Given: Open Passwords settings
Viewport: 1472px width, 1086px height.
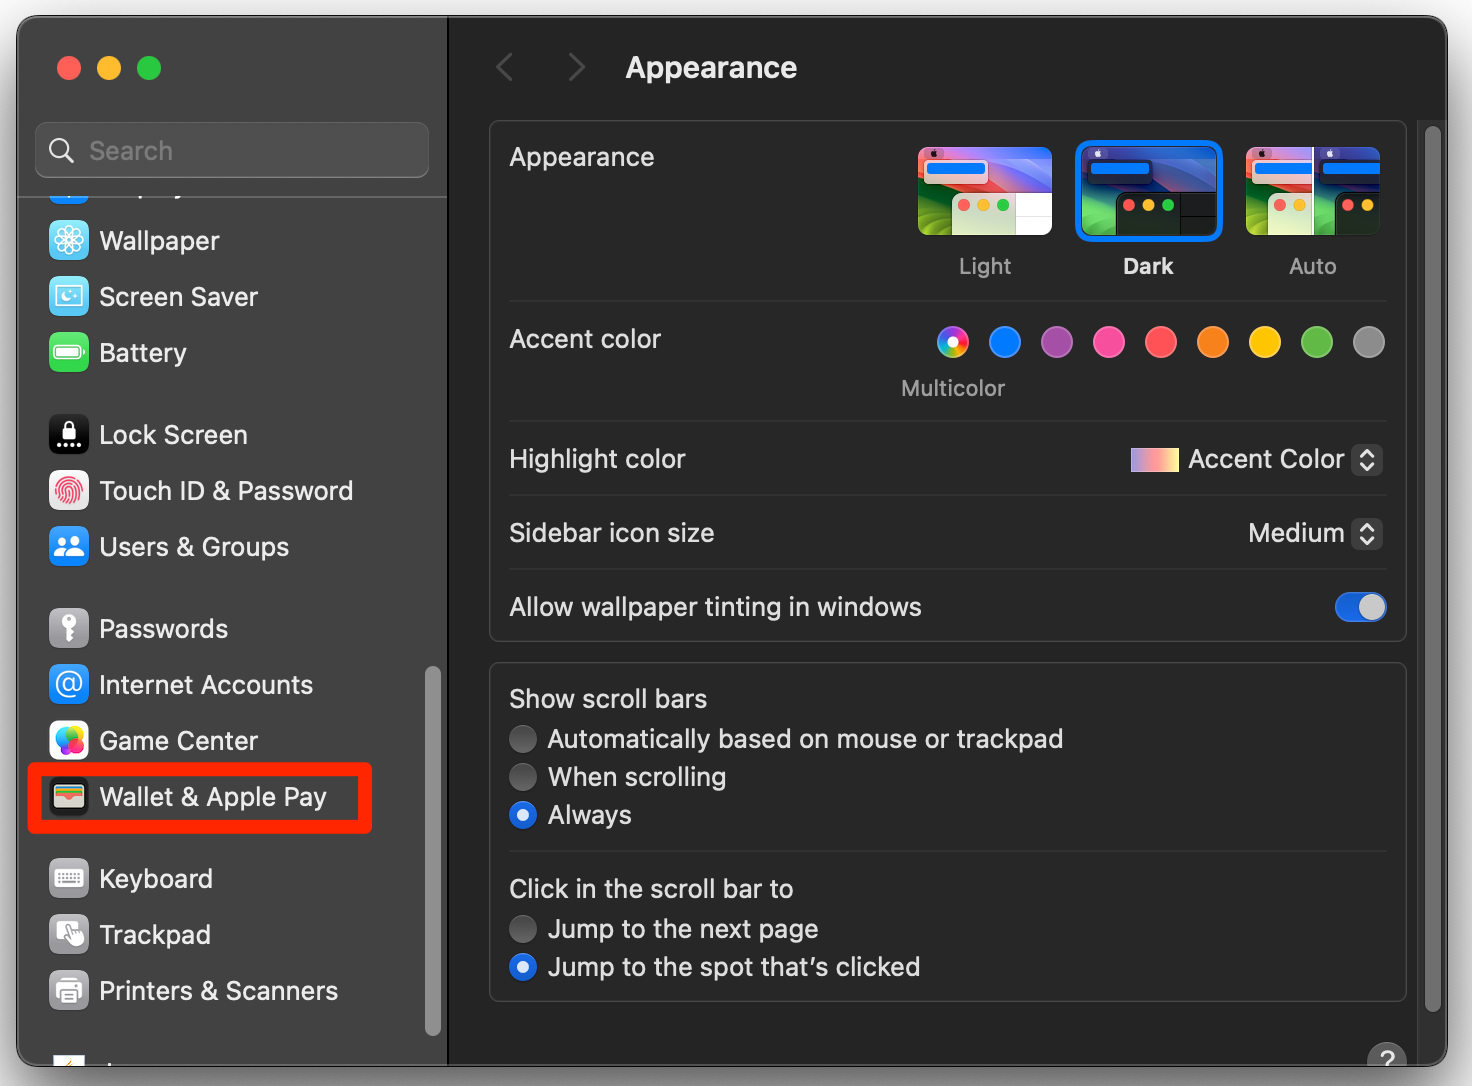Looking at the screenshot, I should 163,628.
